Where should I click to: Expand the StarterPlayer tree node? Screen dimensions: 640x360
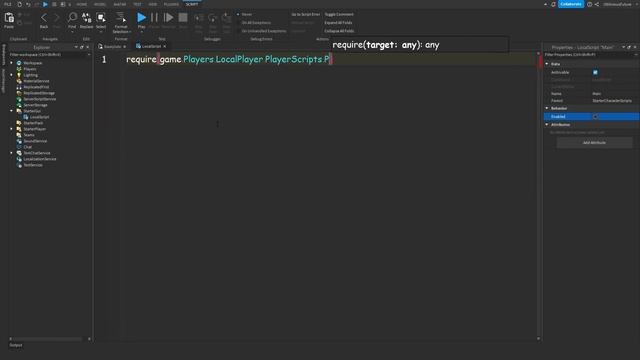point(11,129)
